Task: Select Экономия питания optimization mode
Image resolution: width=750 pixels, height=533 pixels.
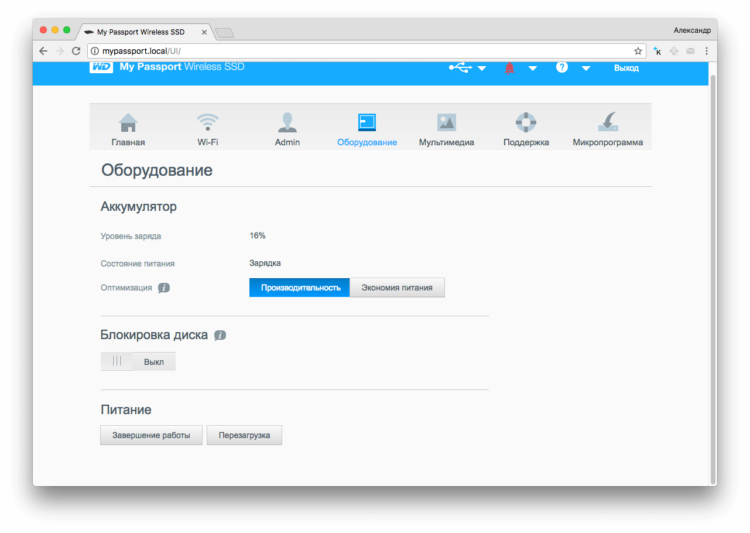Action: coord(397,288)
